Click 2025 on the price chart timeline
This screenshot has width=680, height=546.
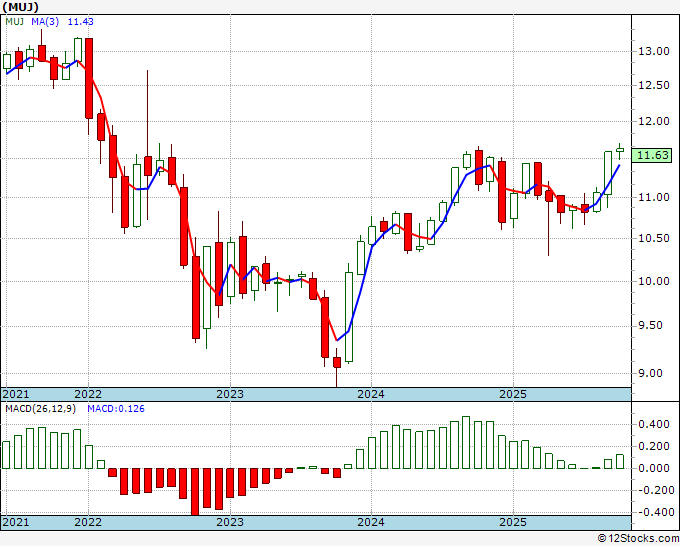[x=513, y=394]
